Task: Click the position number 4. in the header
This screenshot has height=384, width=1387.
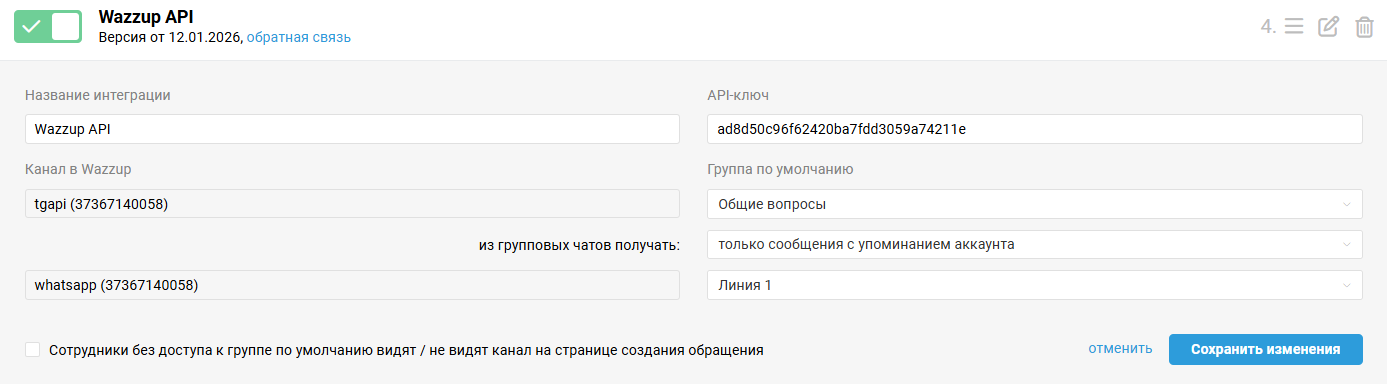Action: [1268, 27]
